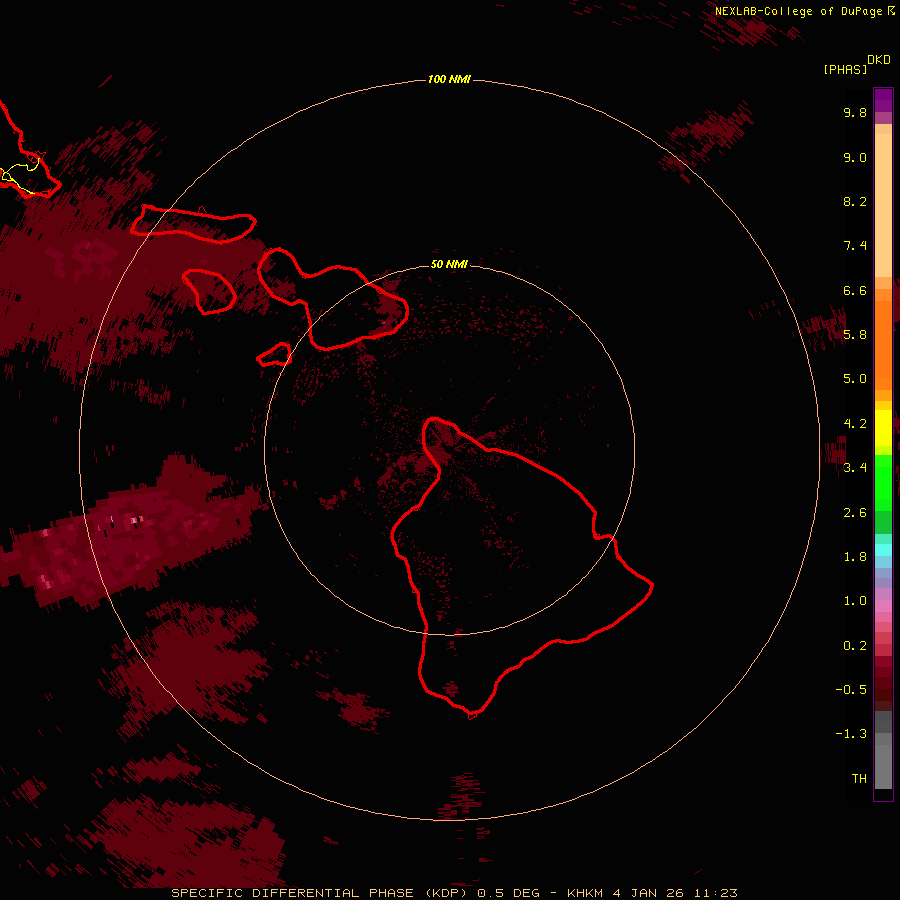Screen dimensions: 900x900
Task: Select the 9.8 scale value
Action: pyautogui.click(x=855, y=112)
